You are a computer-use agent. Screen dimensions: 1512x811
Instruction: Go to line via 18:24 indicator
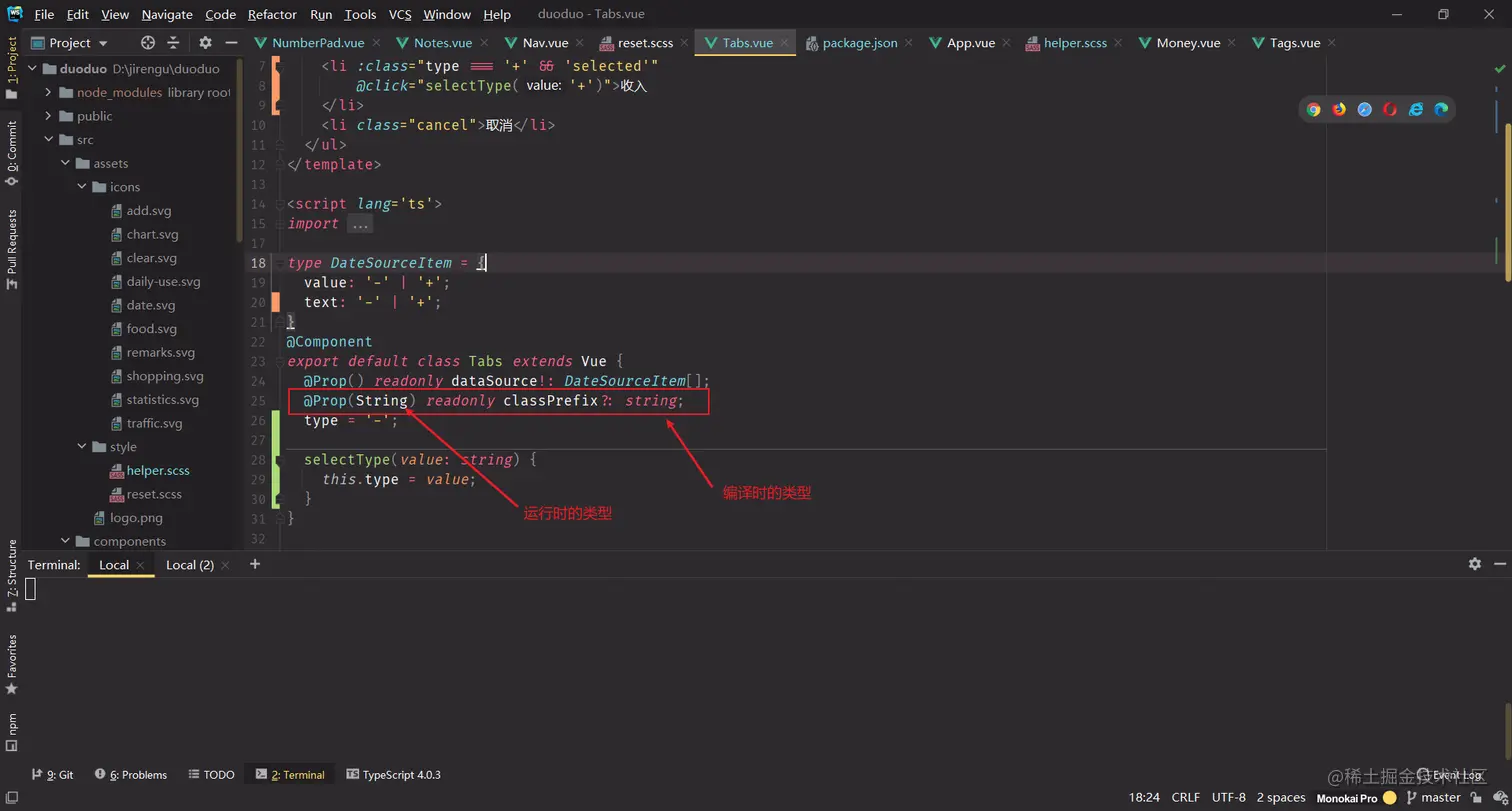tap(1144, 798)
